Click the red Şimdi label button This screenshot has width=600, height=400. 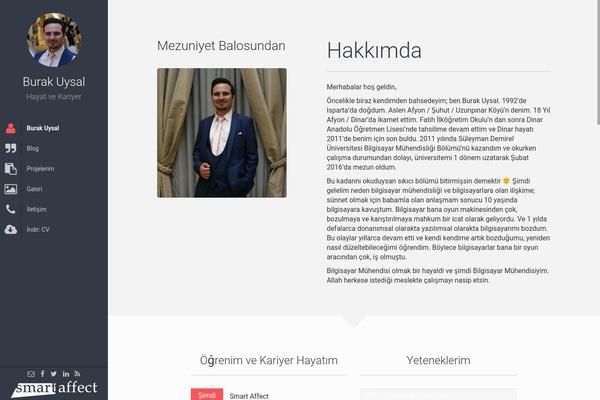pos(207,395)
